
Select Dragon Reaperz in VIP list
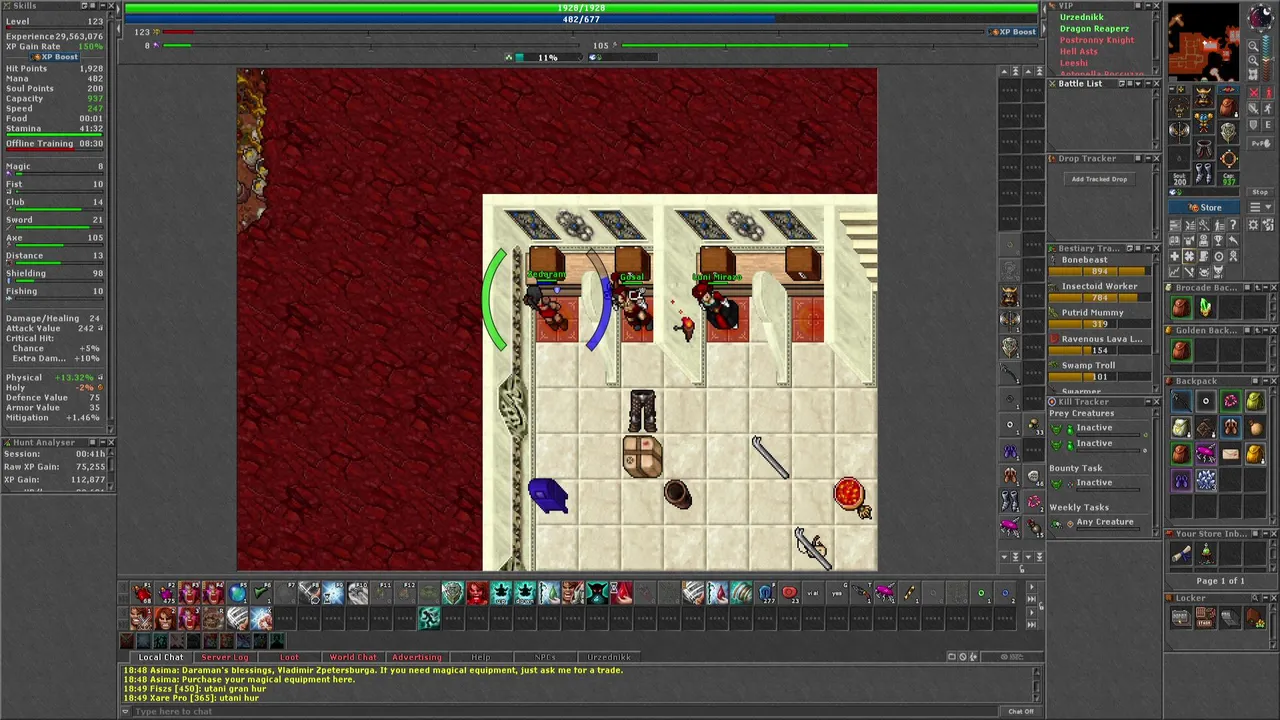(1094, 29)
